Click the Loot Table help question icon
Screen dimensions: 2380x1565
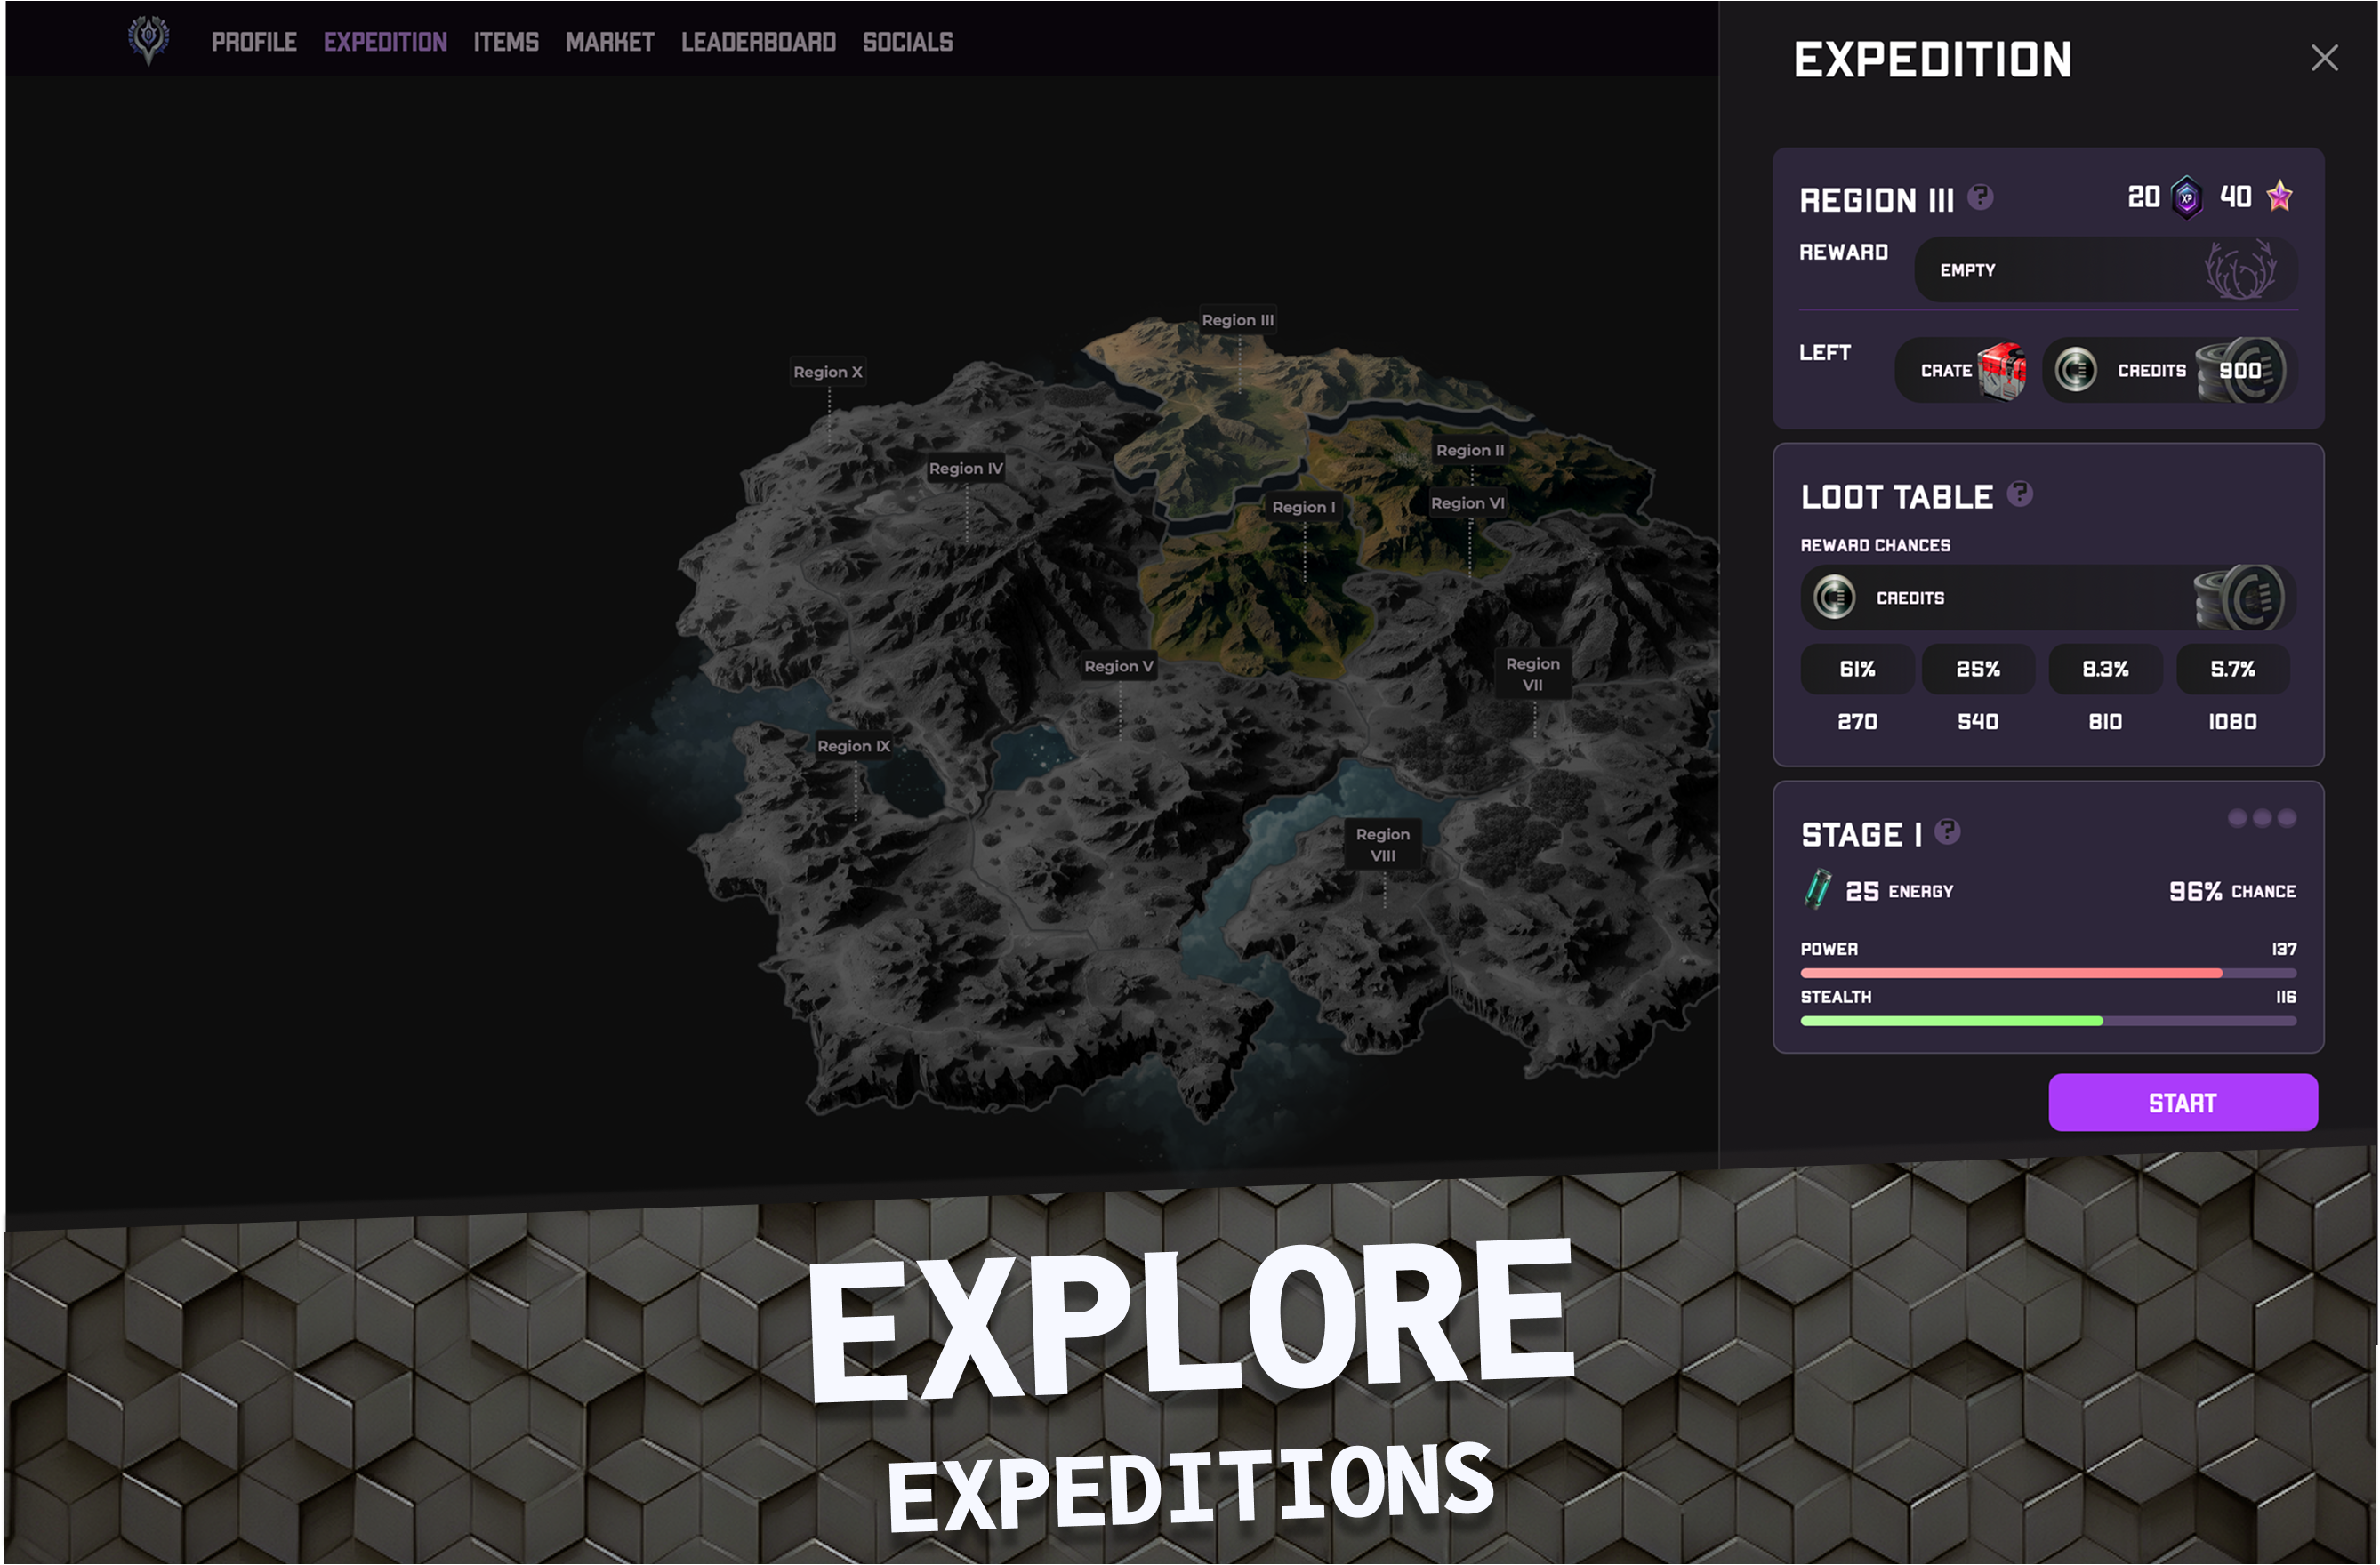tap(2020, 494)
